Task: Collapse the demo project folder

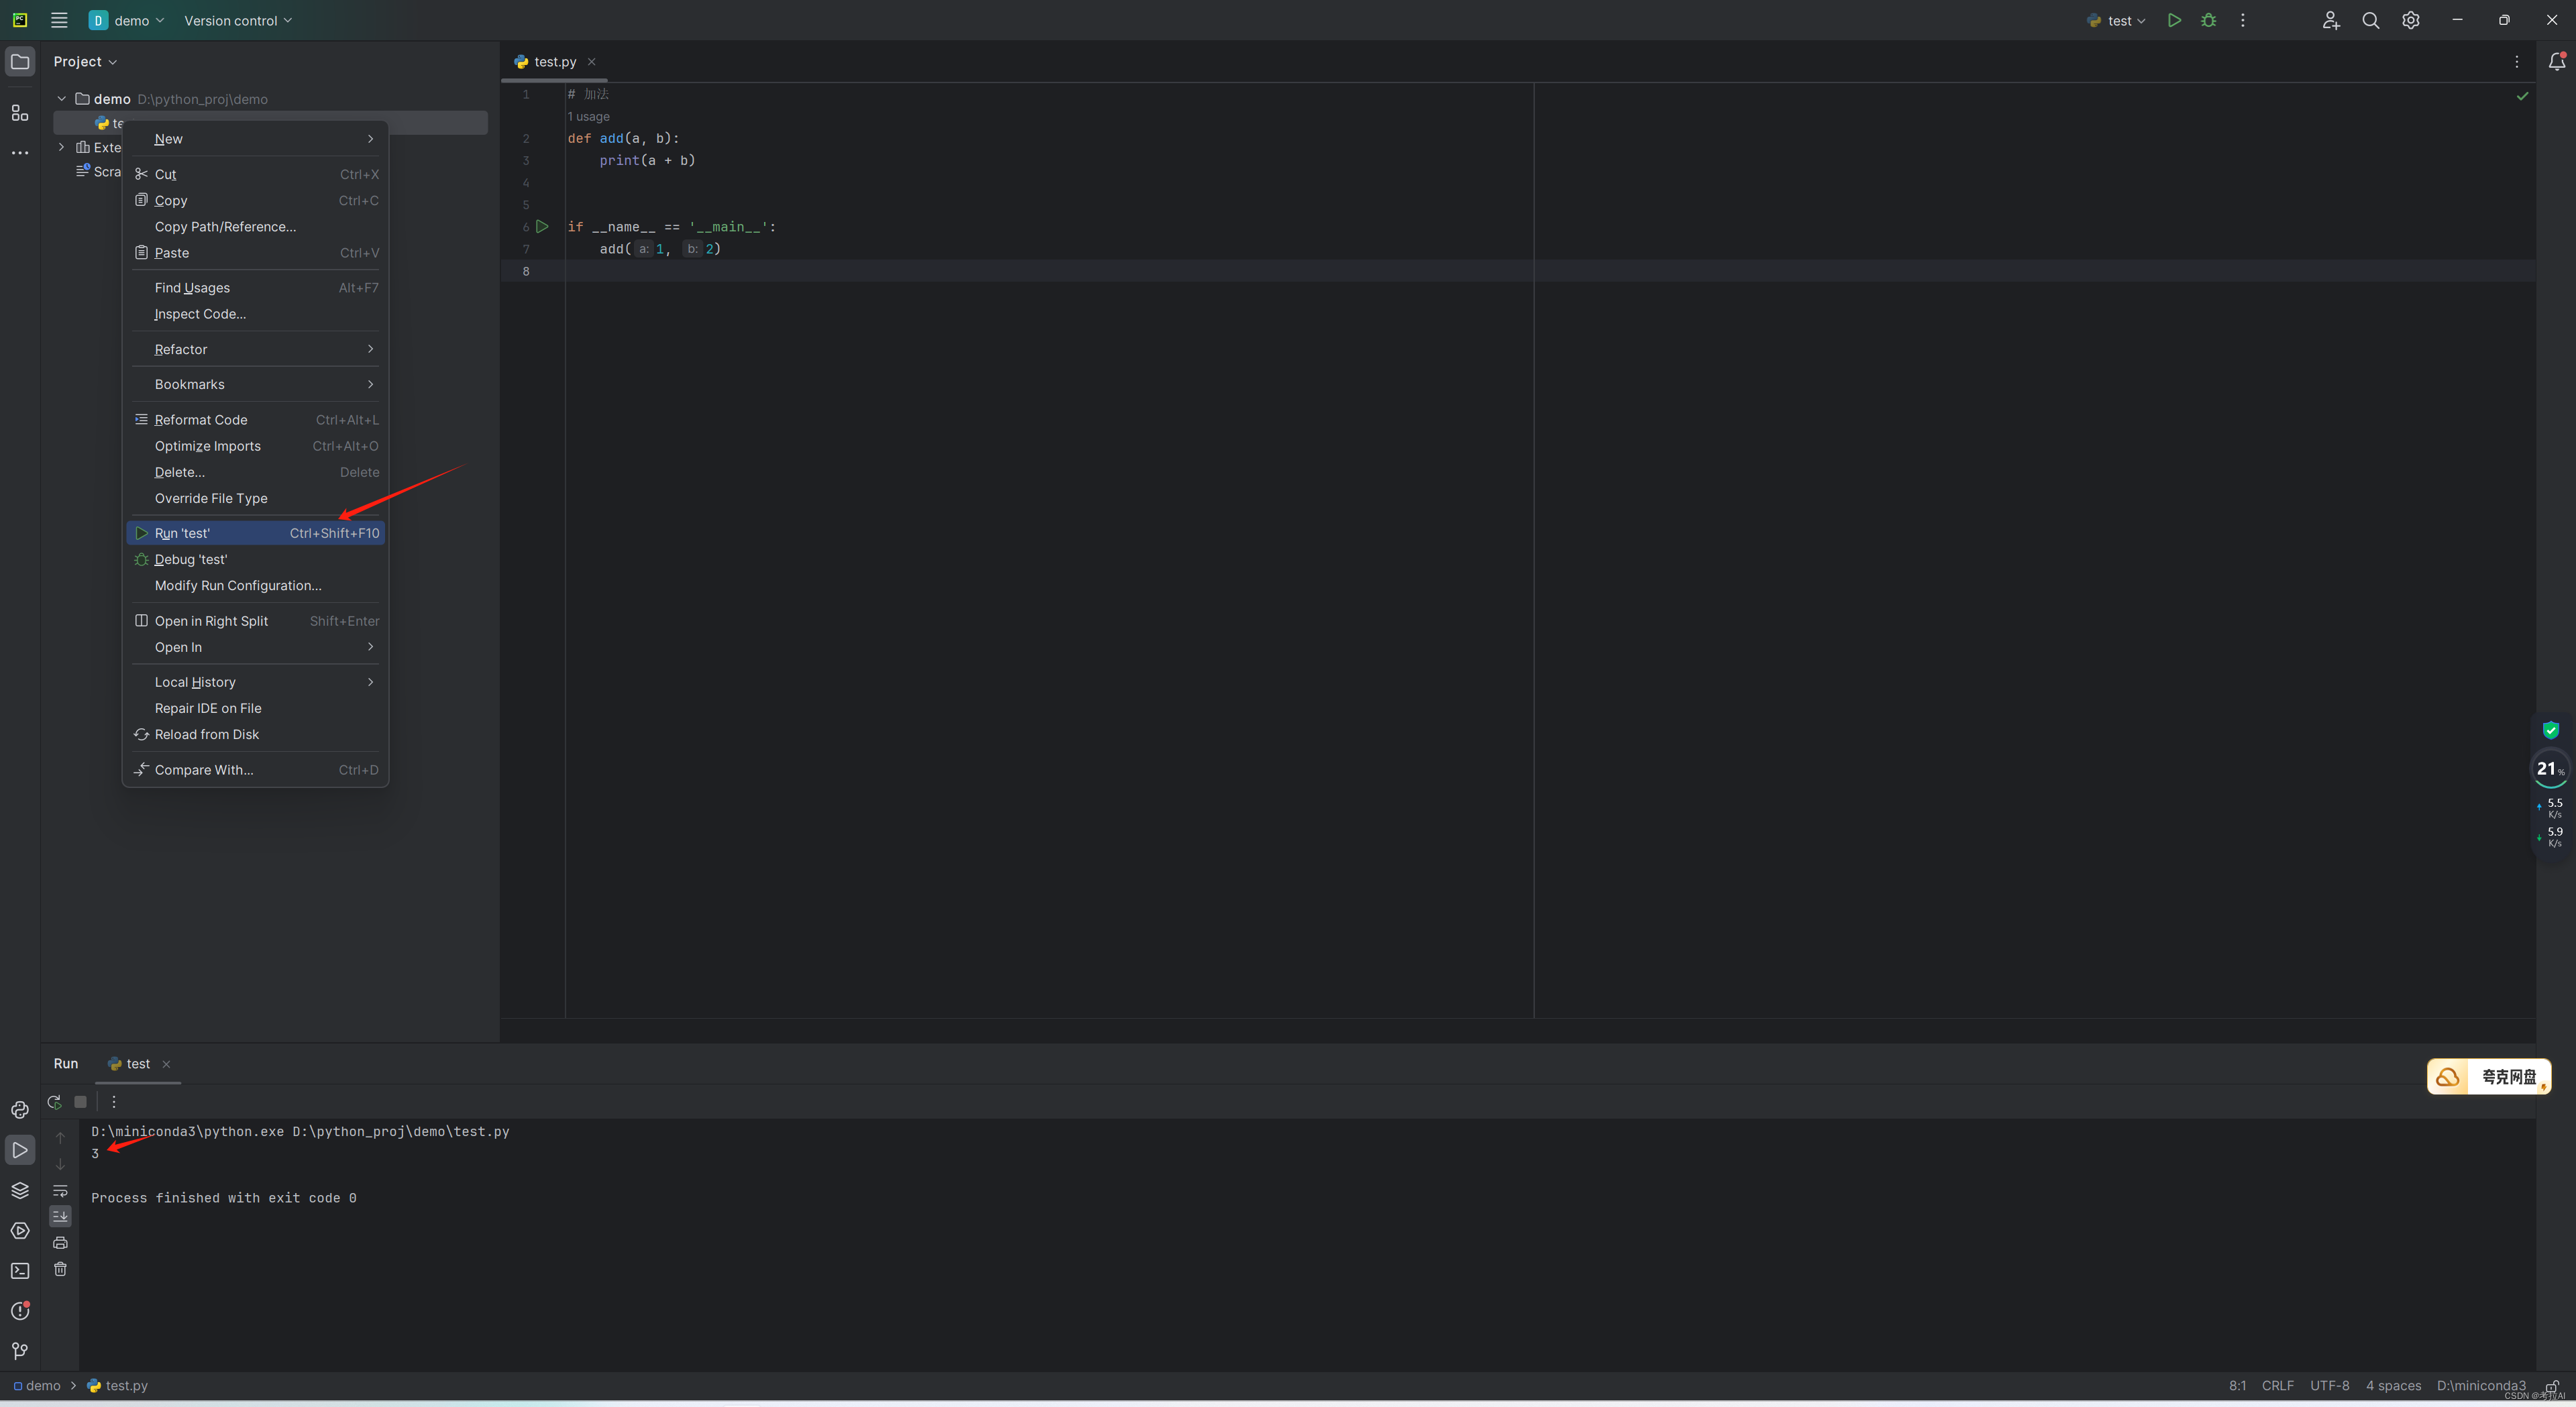Action: pos(62,99)
